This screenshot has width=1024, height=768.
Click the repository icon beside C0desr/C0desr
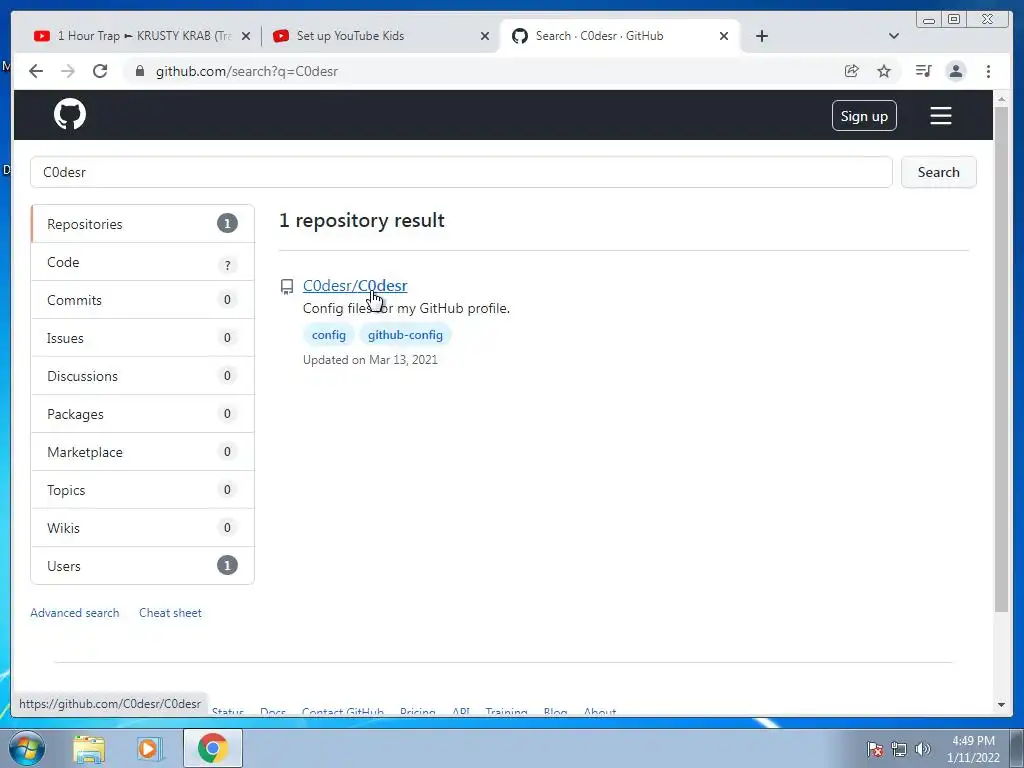pyautogui.click(x=287, y=286)
